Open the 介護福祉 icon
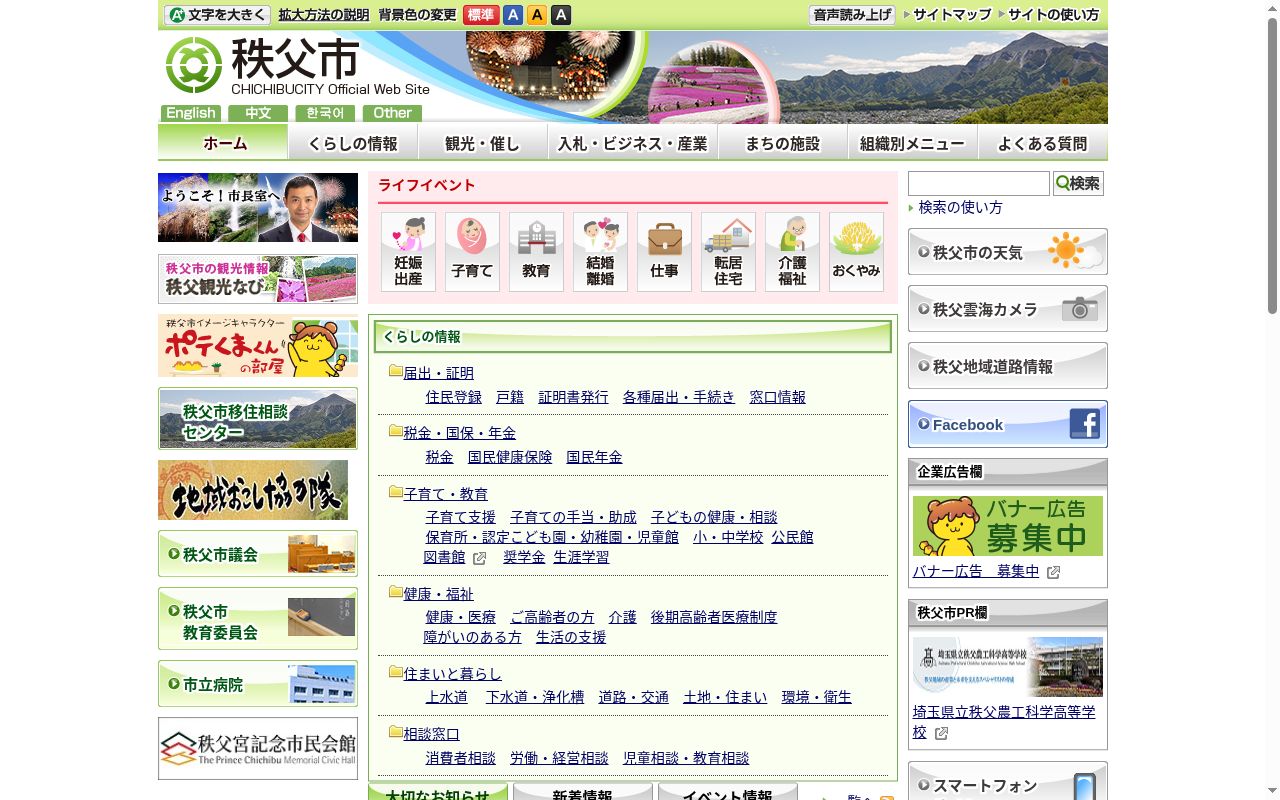Viewport: 1280px width, 800px height. 792,252
